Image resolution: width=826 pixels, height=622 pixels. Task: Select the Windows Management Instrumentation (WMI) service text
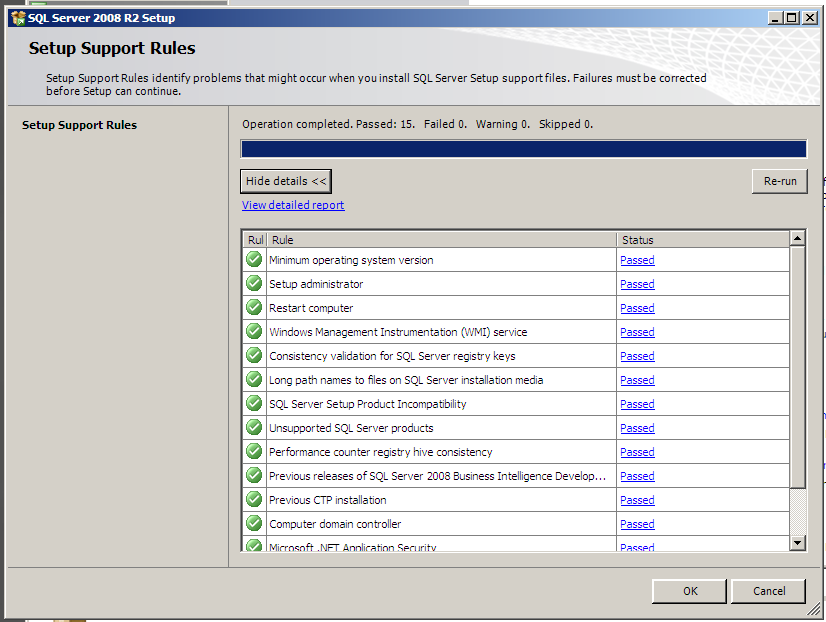pos(398,332)
